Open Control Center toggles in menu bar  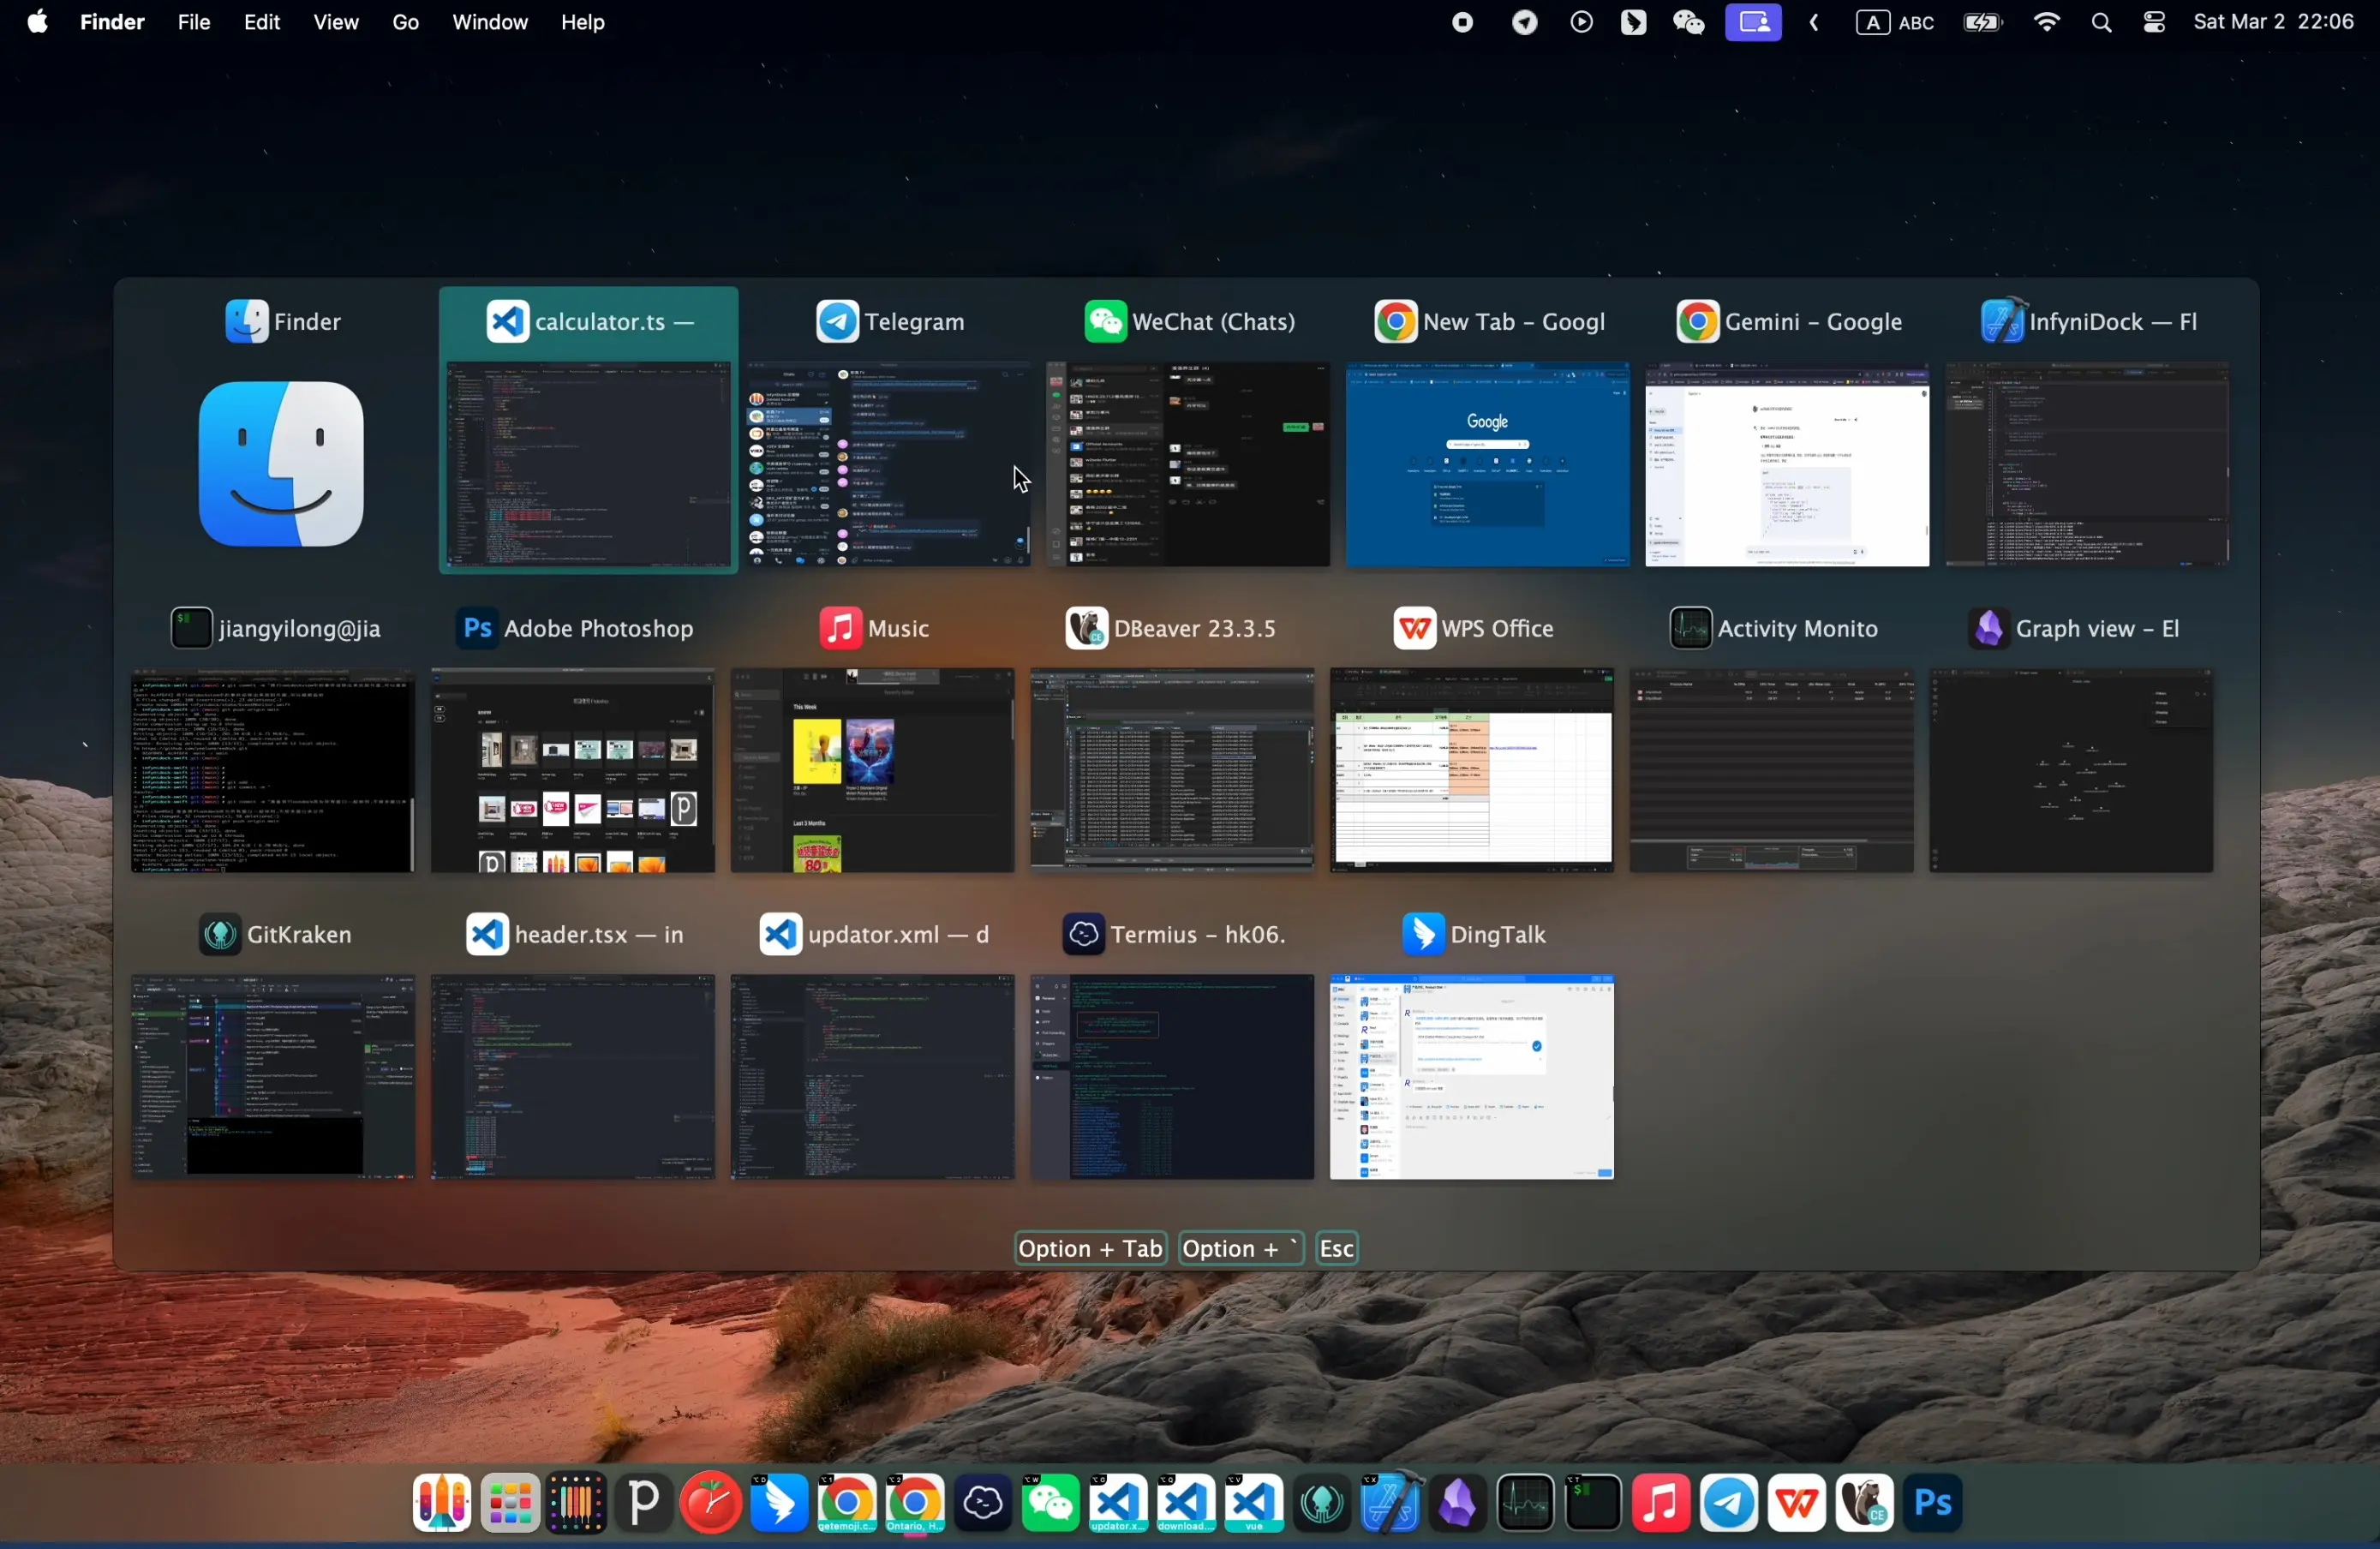point(2154,22)
